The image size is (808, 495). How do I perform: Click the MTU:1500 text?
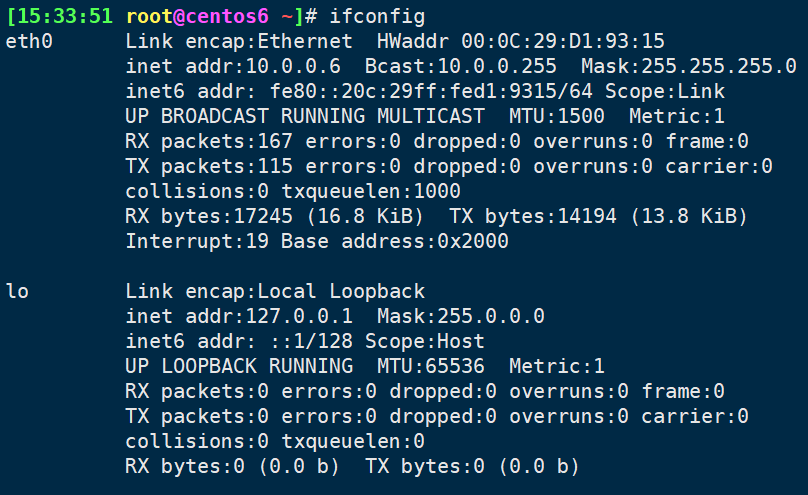coord(557,116)
